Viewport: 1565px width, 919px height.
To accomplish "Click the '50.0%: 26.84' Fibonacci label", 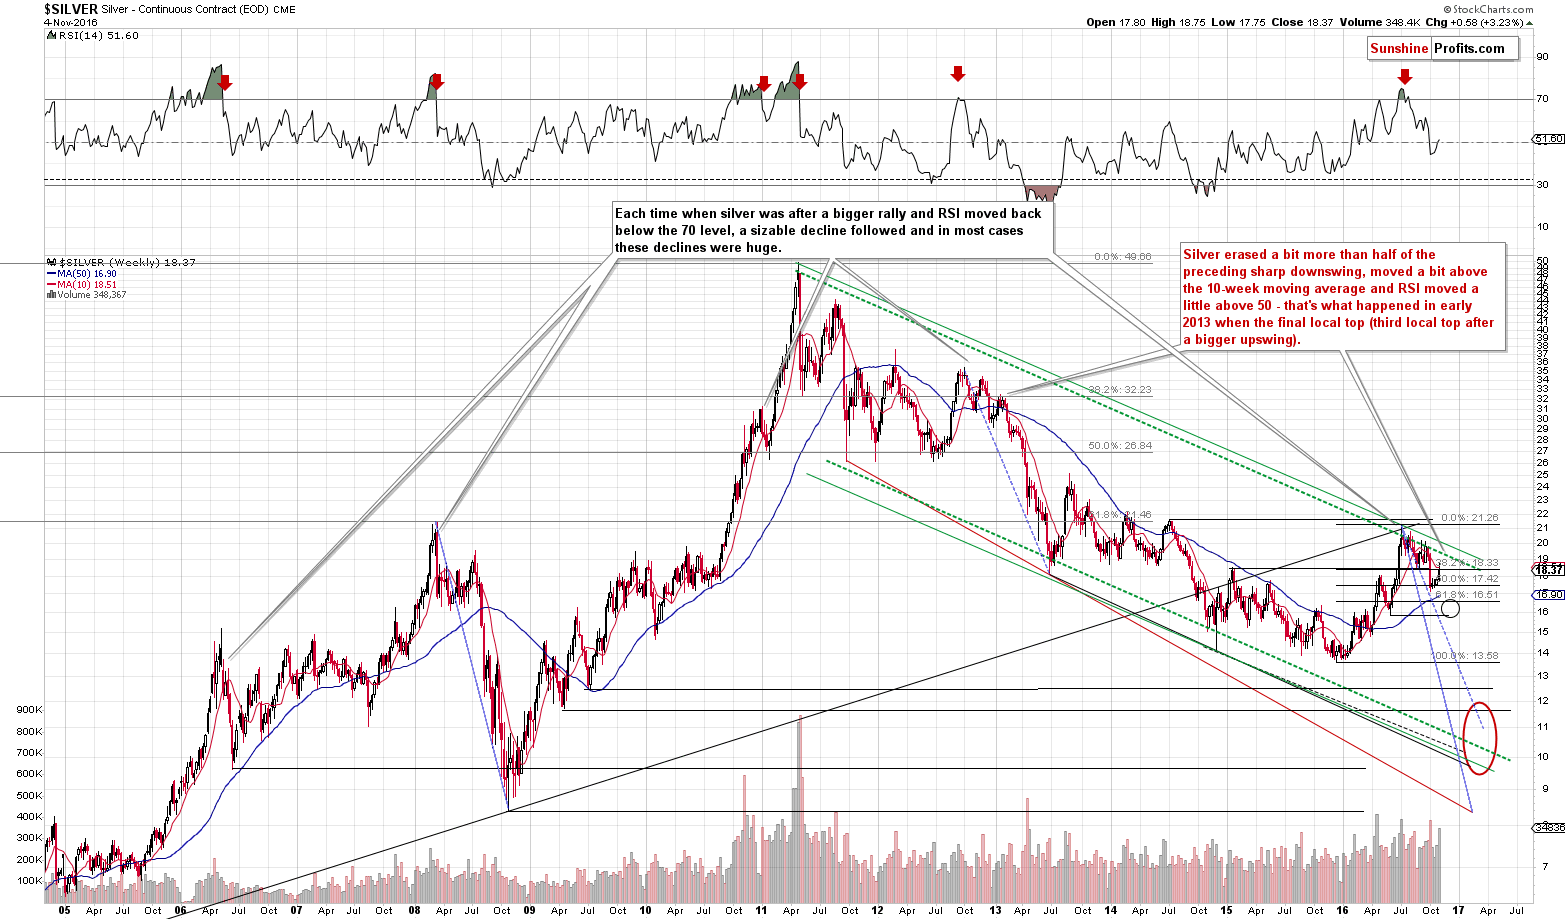I will coord(1120,446).
